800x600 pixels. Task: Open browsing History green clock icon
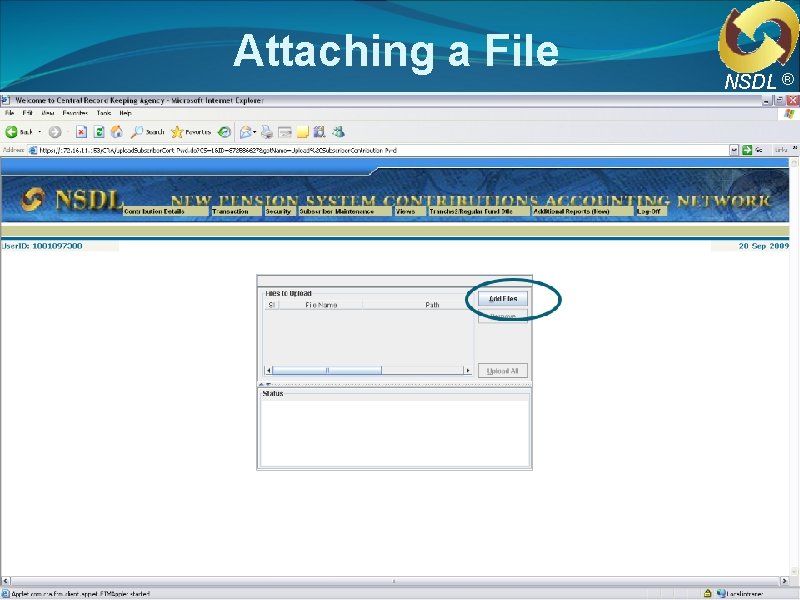(x=224, y=132)
